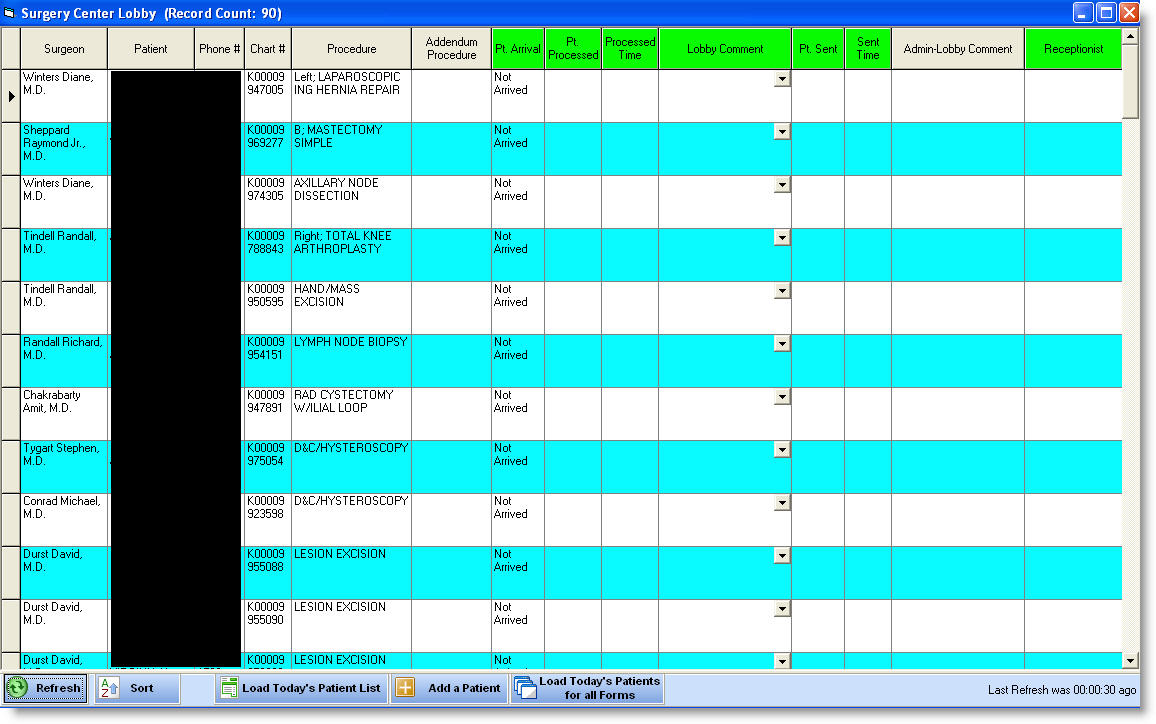Click the Add a Patient button
The width and height of the screenshot is (1156, 724).
pos(449,688)
